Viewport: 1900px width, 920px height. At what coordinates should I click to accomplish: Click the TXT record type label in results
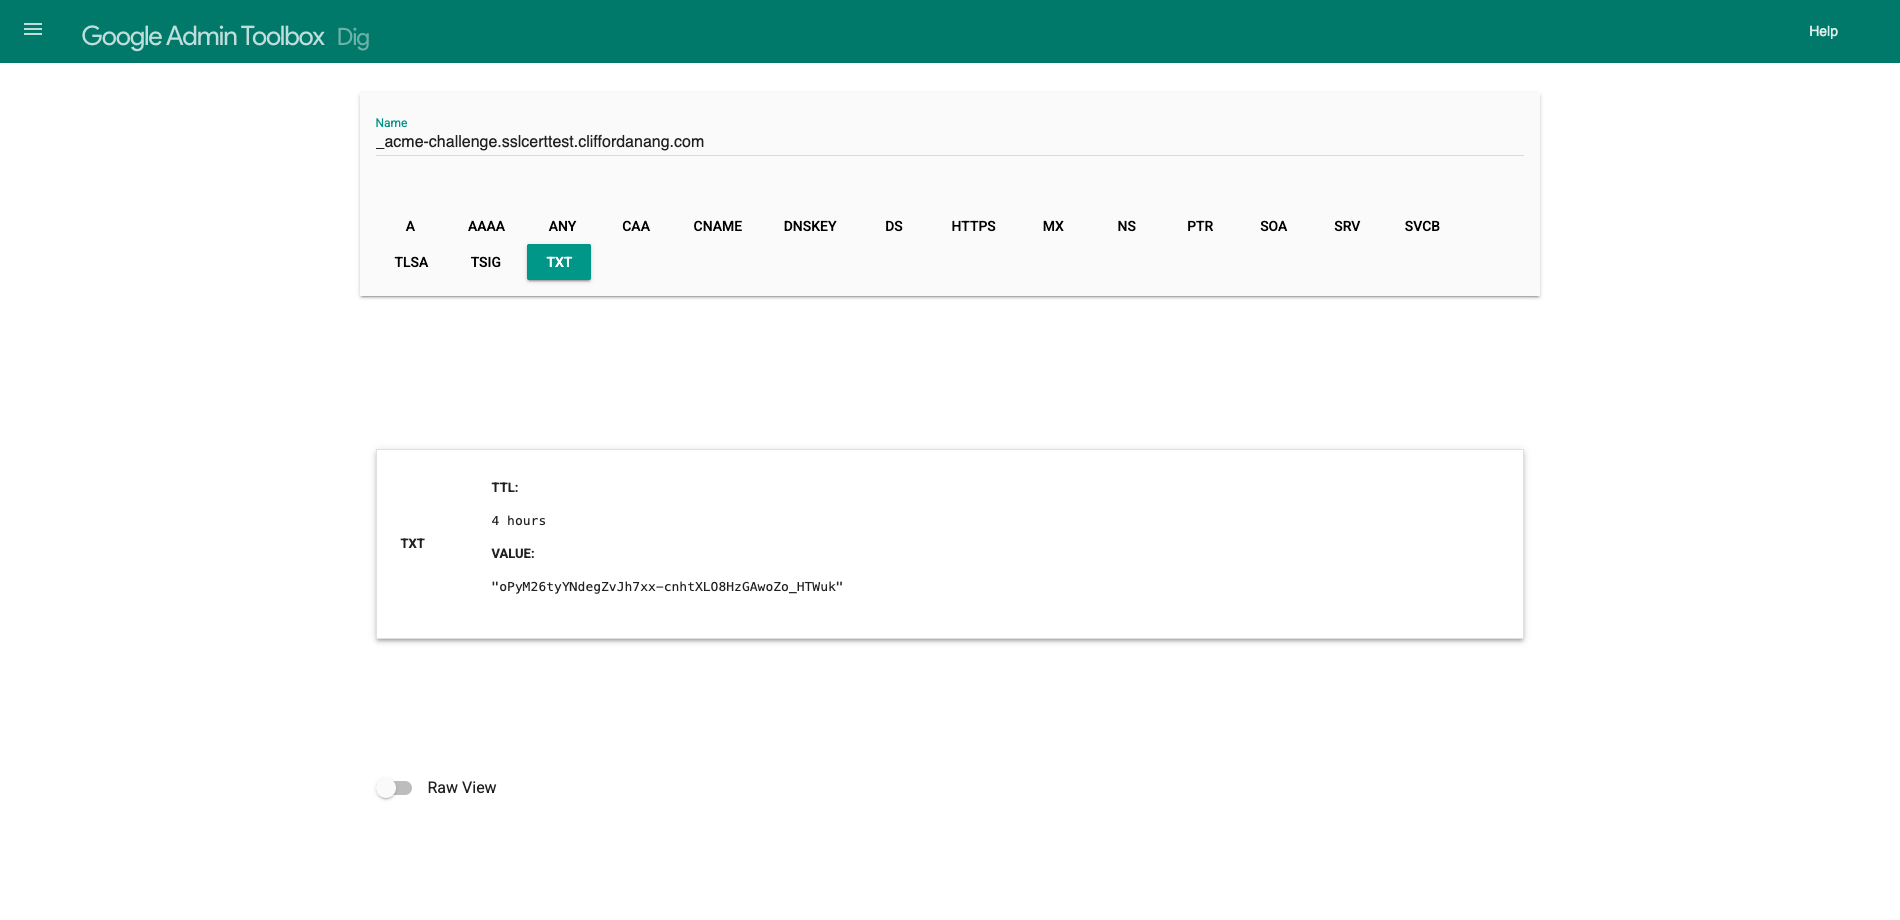click(x=412, y=544)
